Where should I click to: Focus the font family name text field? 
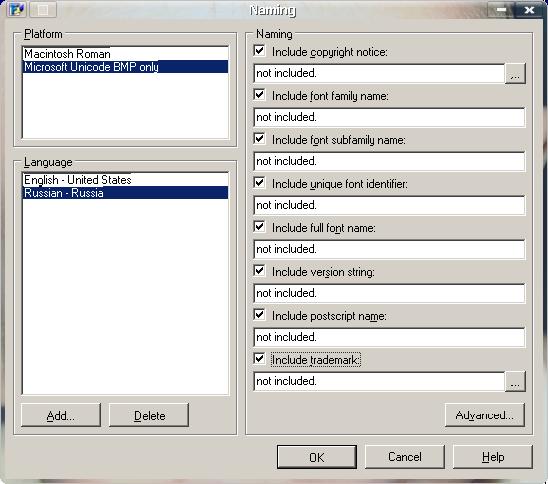click(389, 117)
